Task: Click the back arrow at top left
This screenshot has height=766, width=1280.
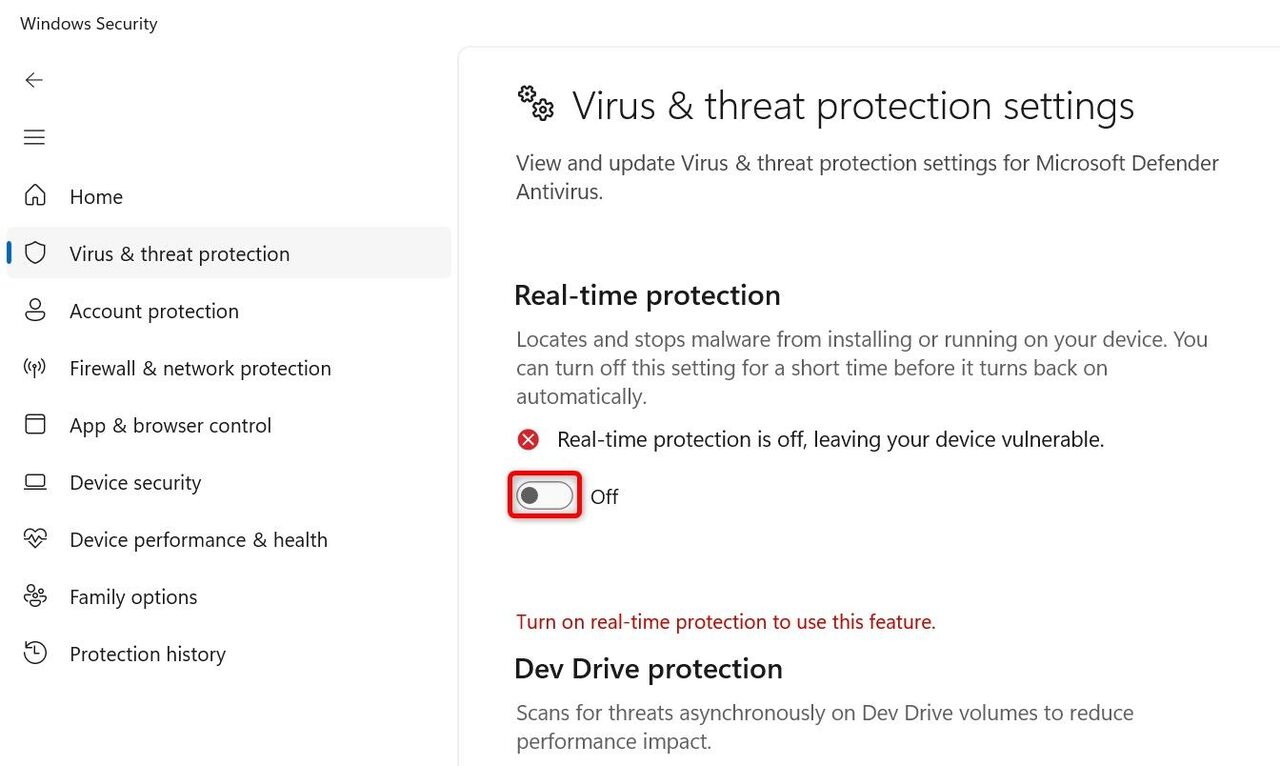Action: click(33, 80)
